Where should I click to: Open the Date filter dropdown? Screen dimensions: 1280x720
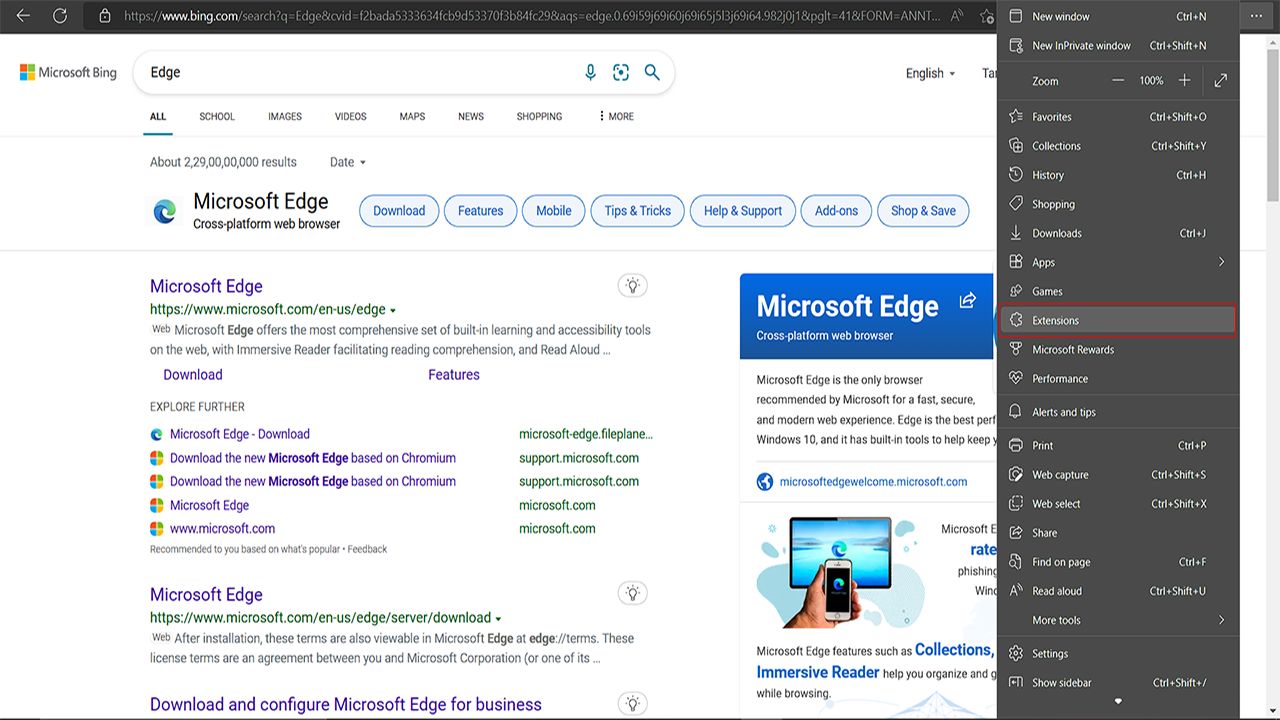click(348, 162)
